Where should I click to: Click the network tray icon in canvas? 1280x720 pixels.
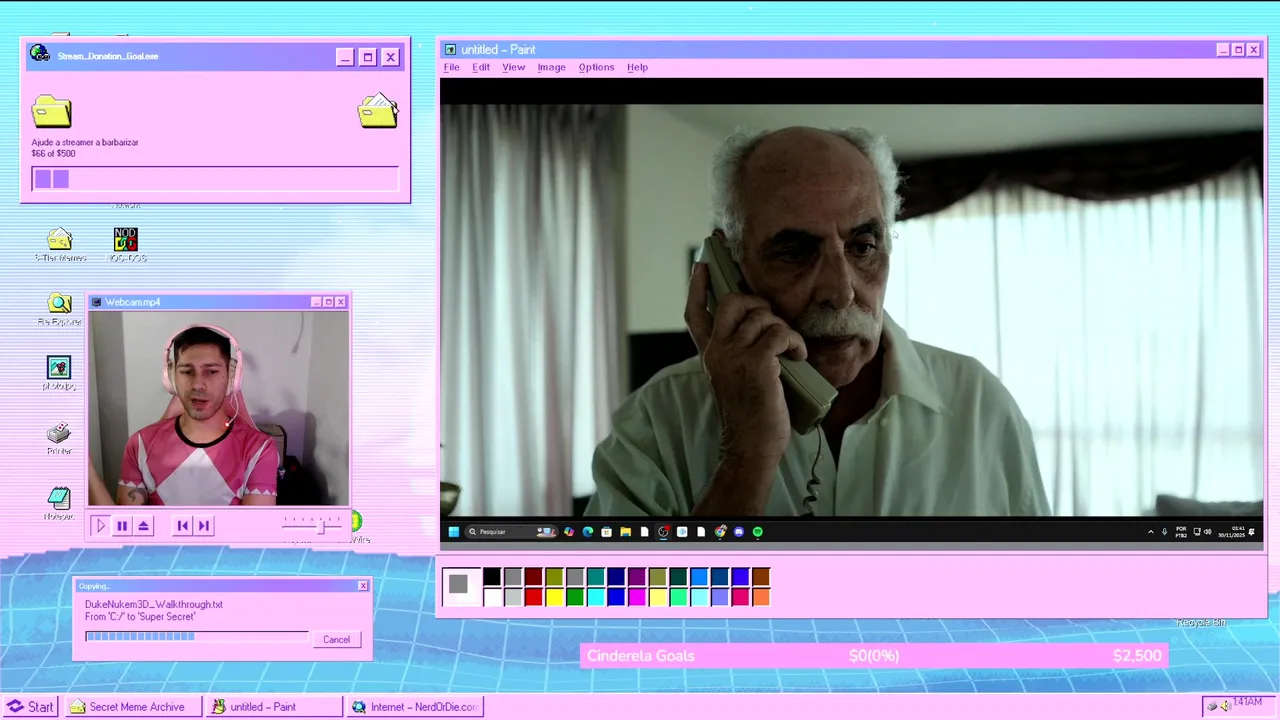(1197, 532)
